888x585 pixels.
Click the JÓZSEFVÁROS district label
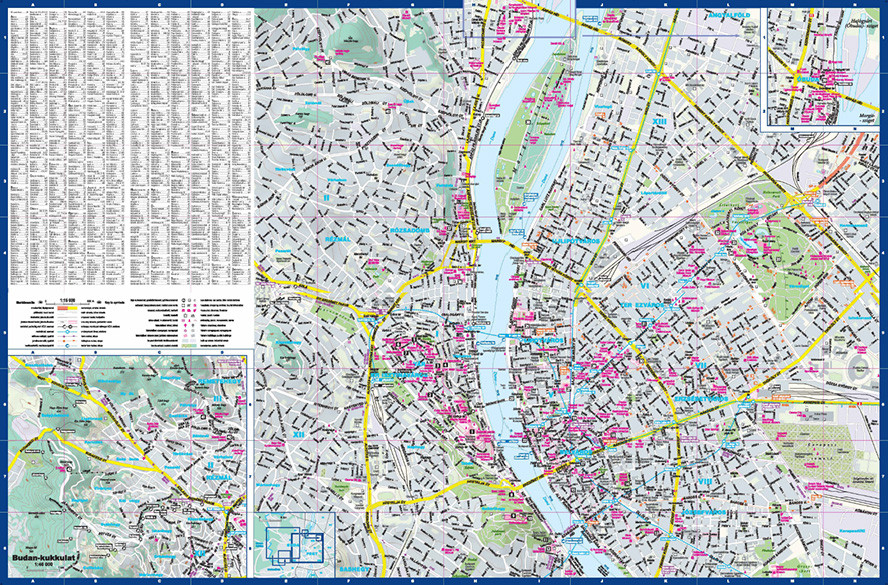pos(703,512)
